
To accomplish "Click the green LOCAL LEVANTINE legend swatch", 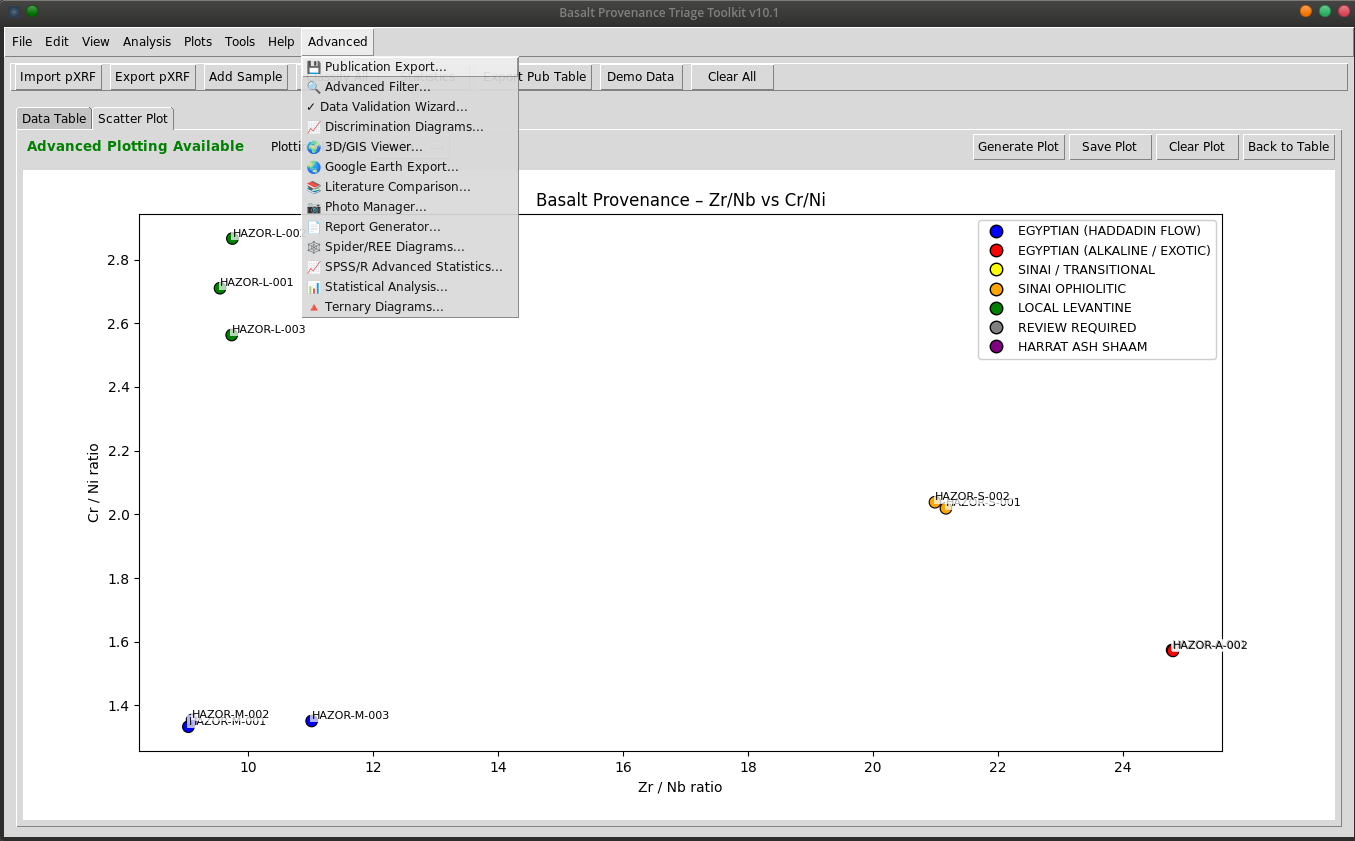I will coord(995,307).
